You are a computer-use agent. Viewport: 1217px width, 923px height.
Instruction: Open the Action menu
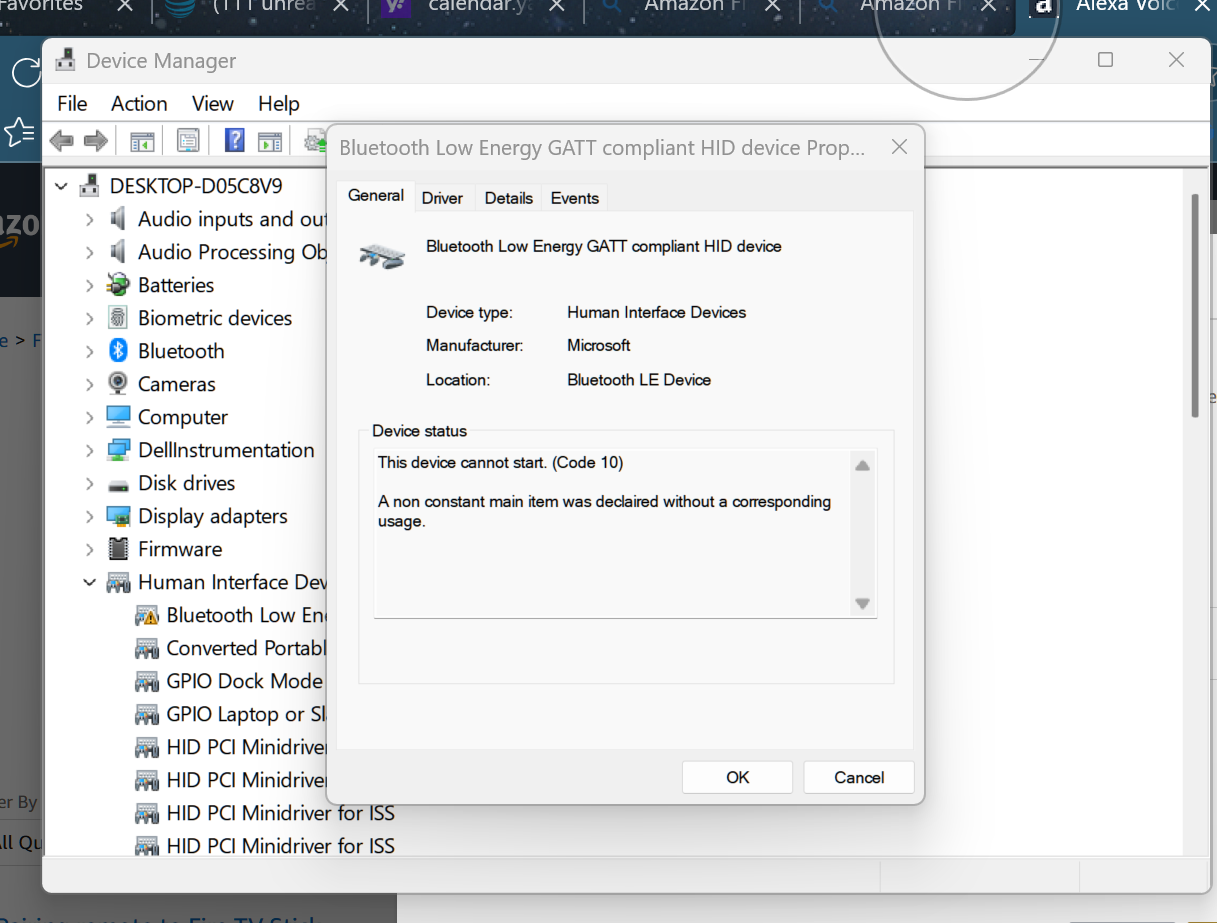139,103
